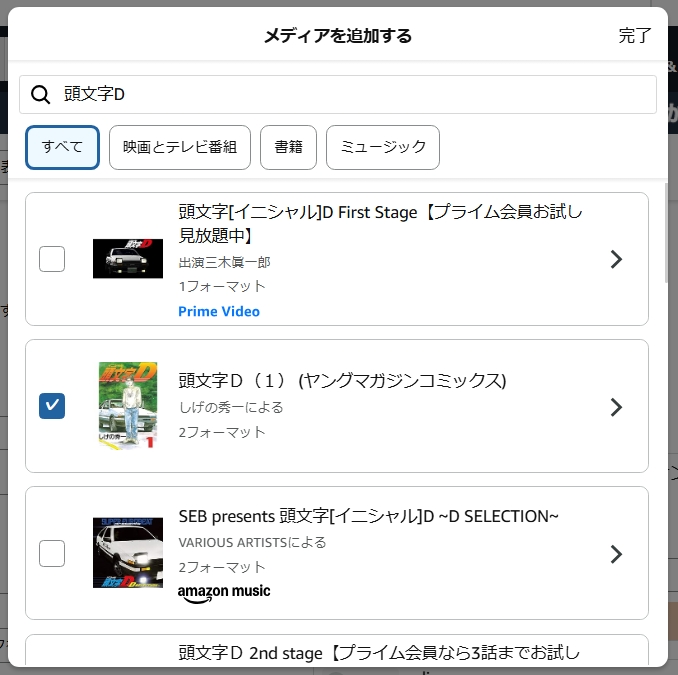
Task: Click First Stage video thumbnail
Action: click(128, 259)
